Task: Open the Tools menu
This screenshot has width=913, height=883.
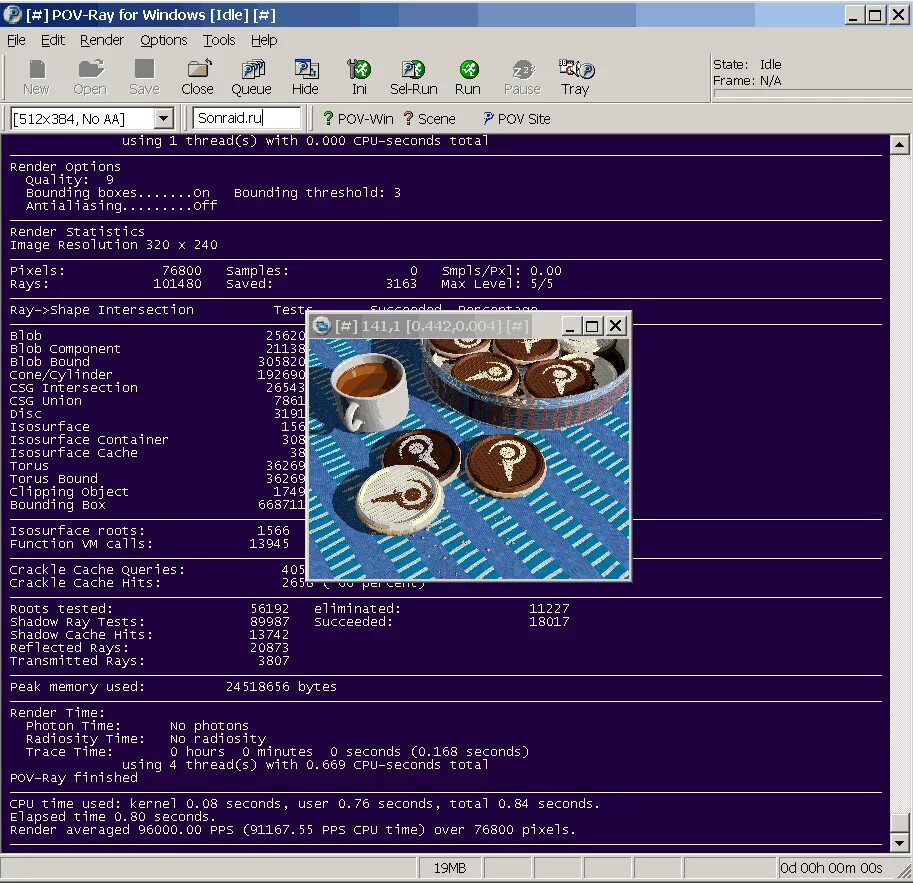Action: pyautogui.click(x=219, y=40)
